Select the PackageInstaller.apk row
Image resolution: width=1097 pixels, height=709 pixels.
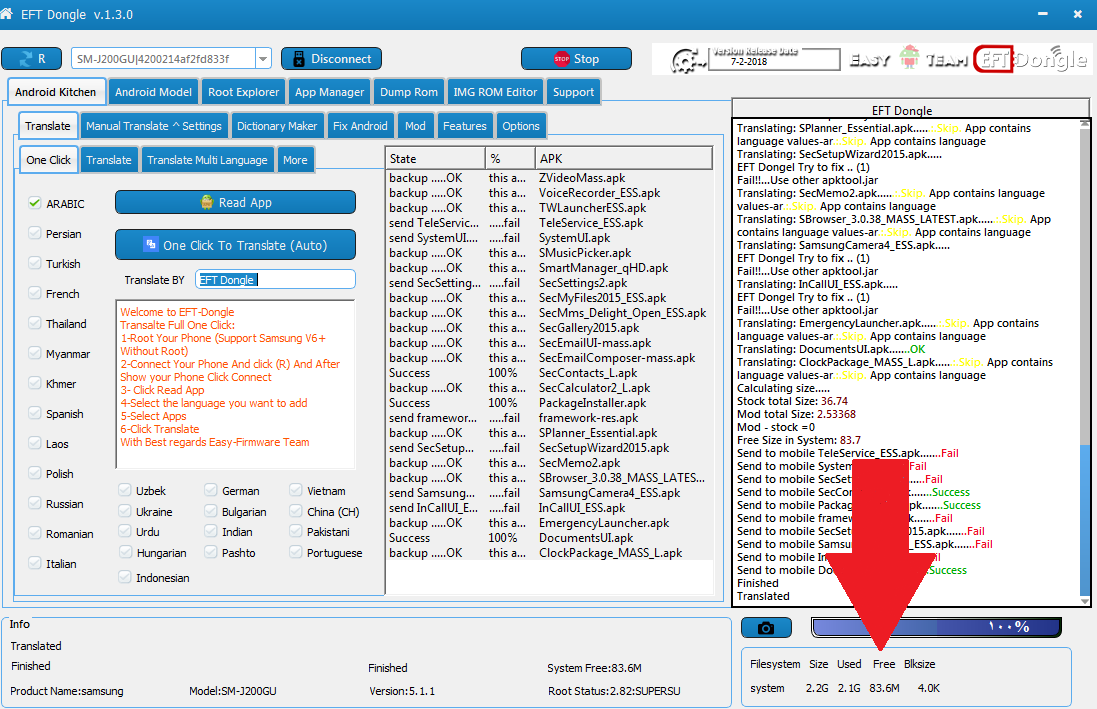(549, 402)
